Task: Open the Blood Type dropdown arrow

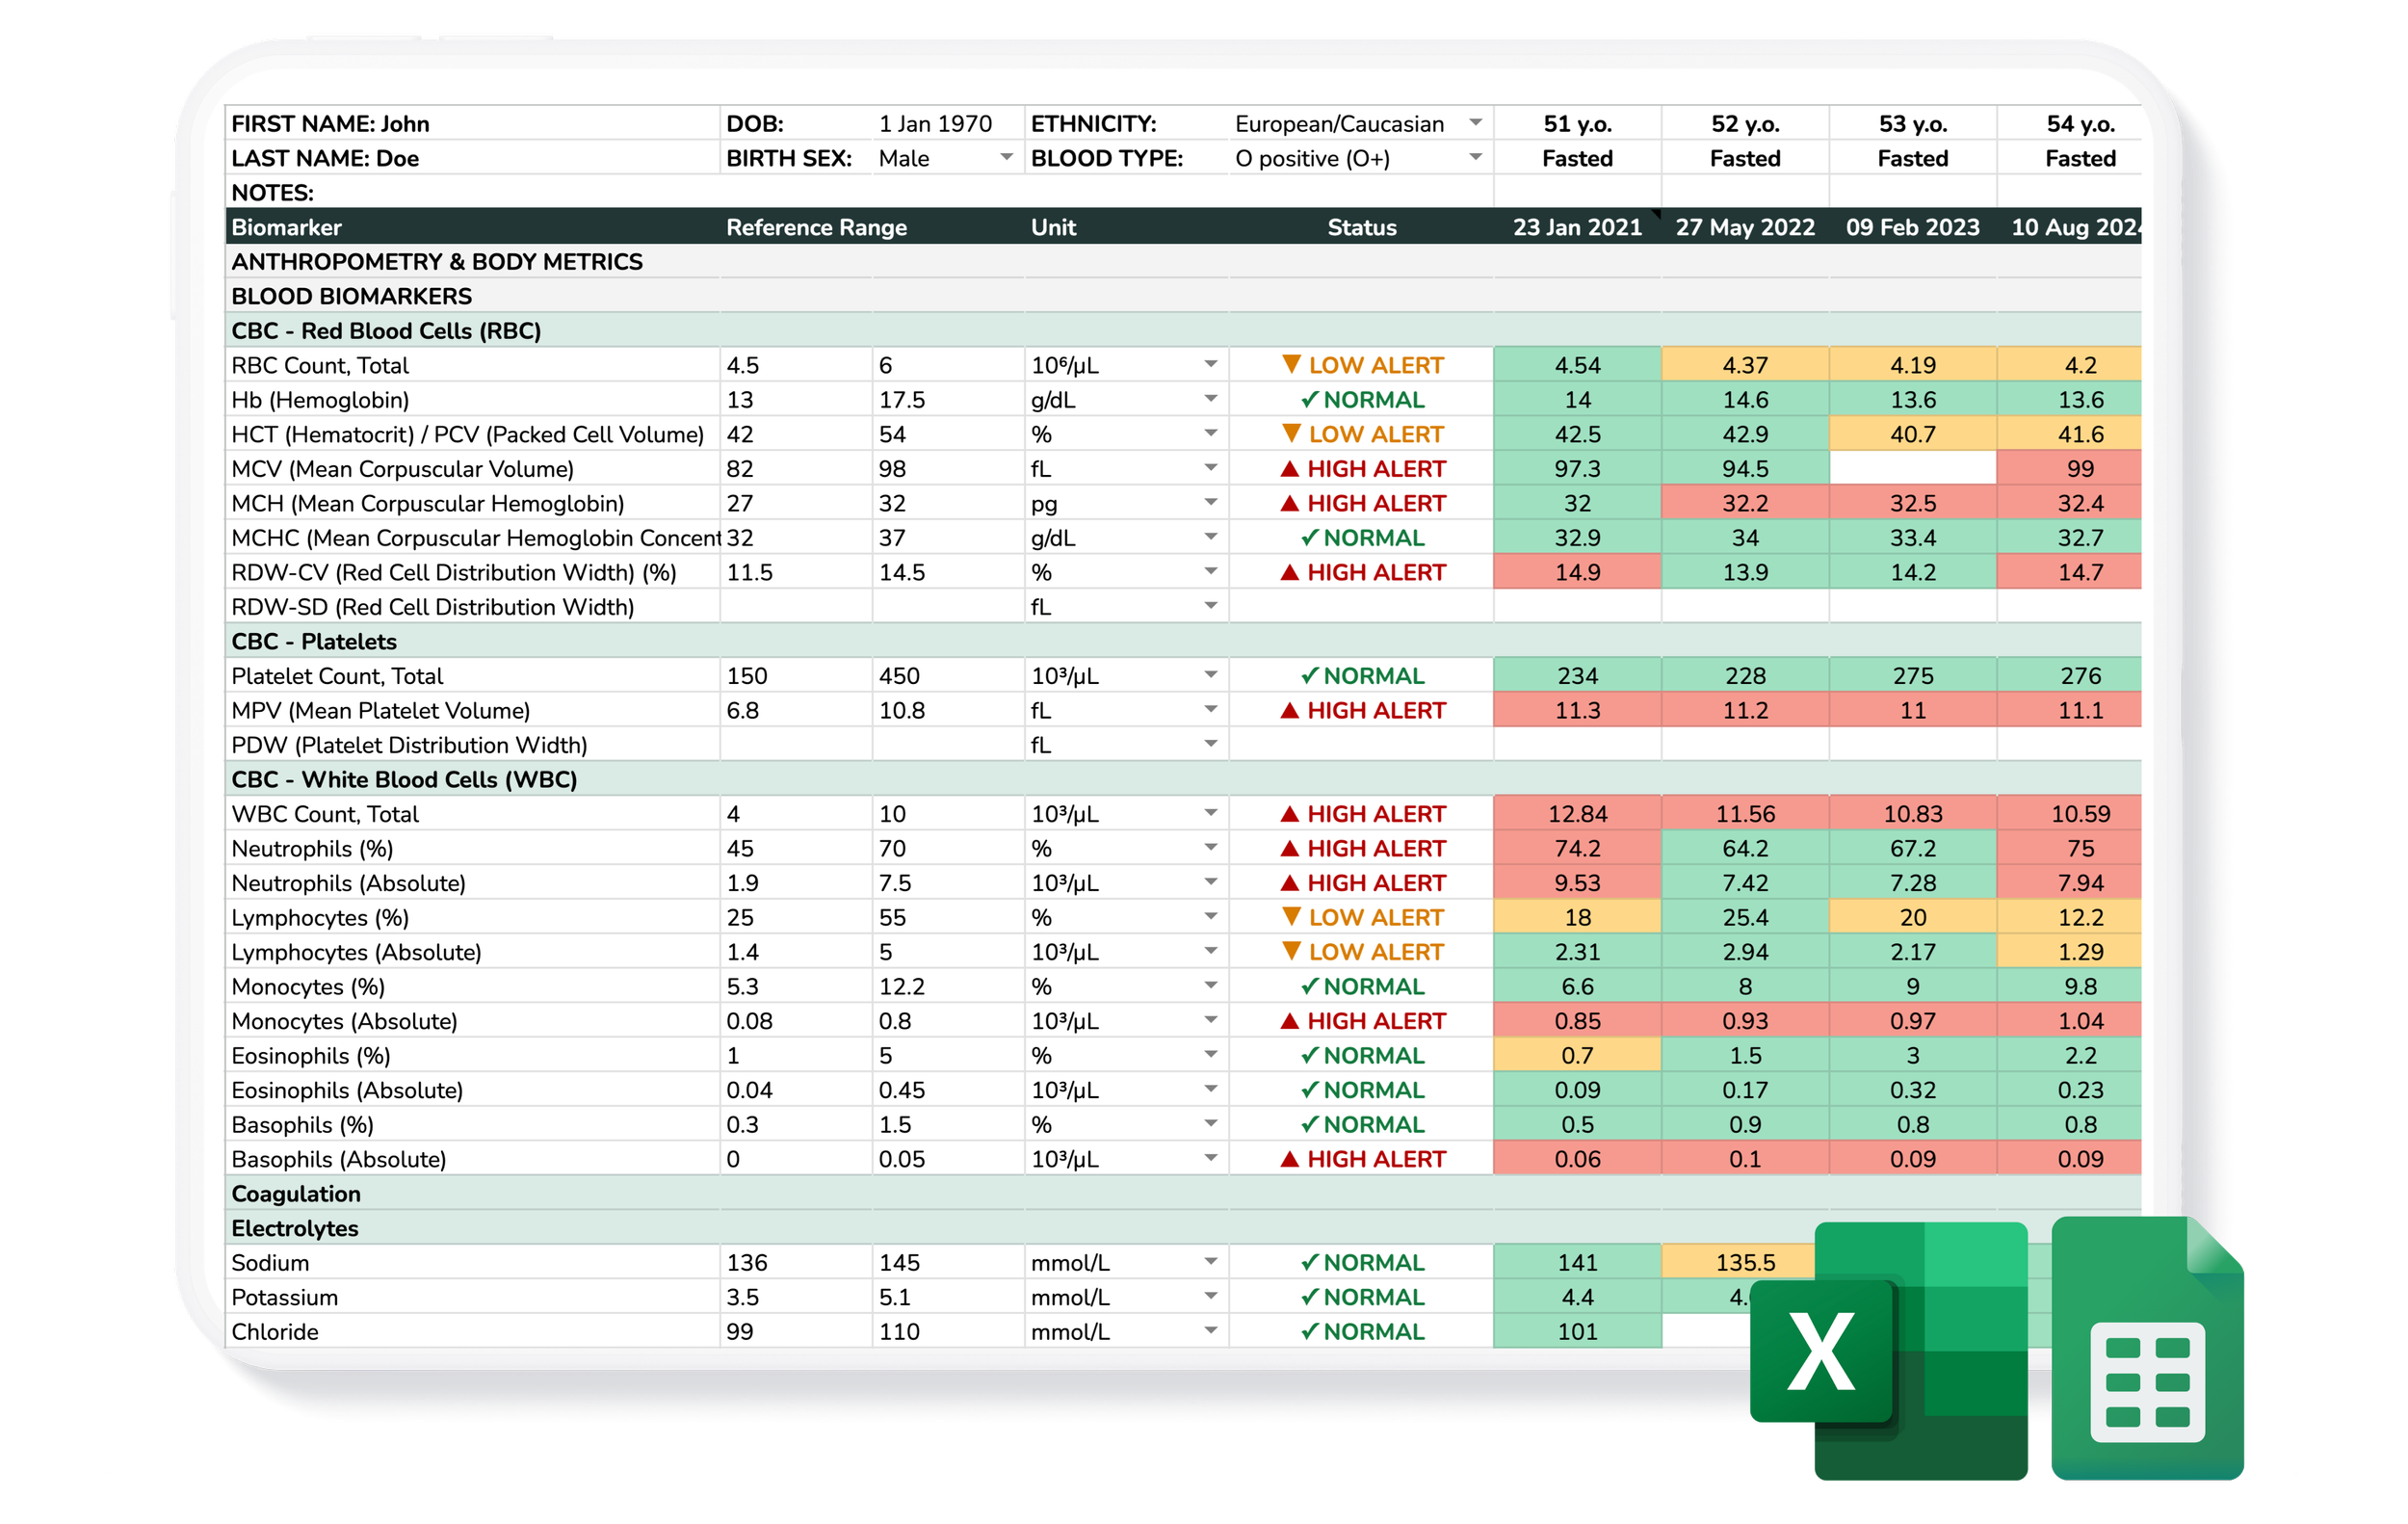Action: click(1476, 158)
